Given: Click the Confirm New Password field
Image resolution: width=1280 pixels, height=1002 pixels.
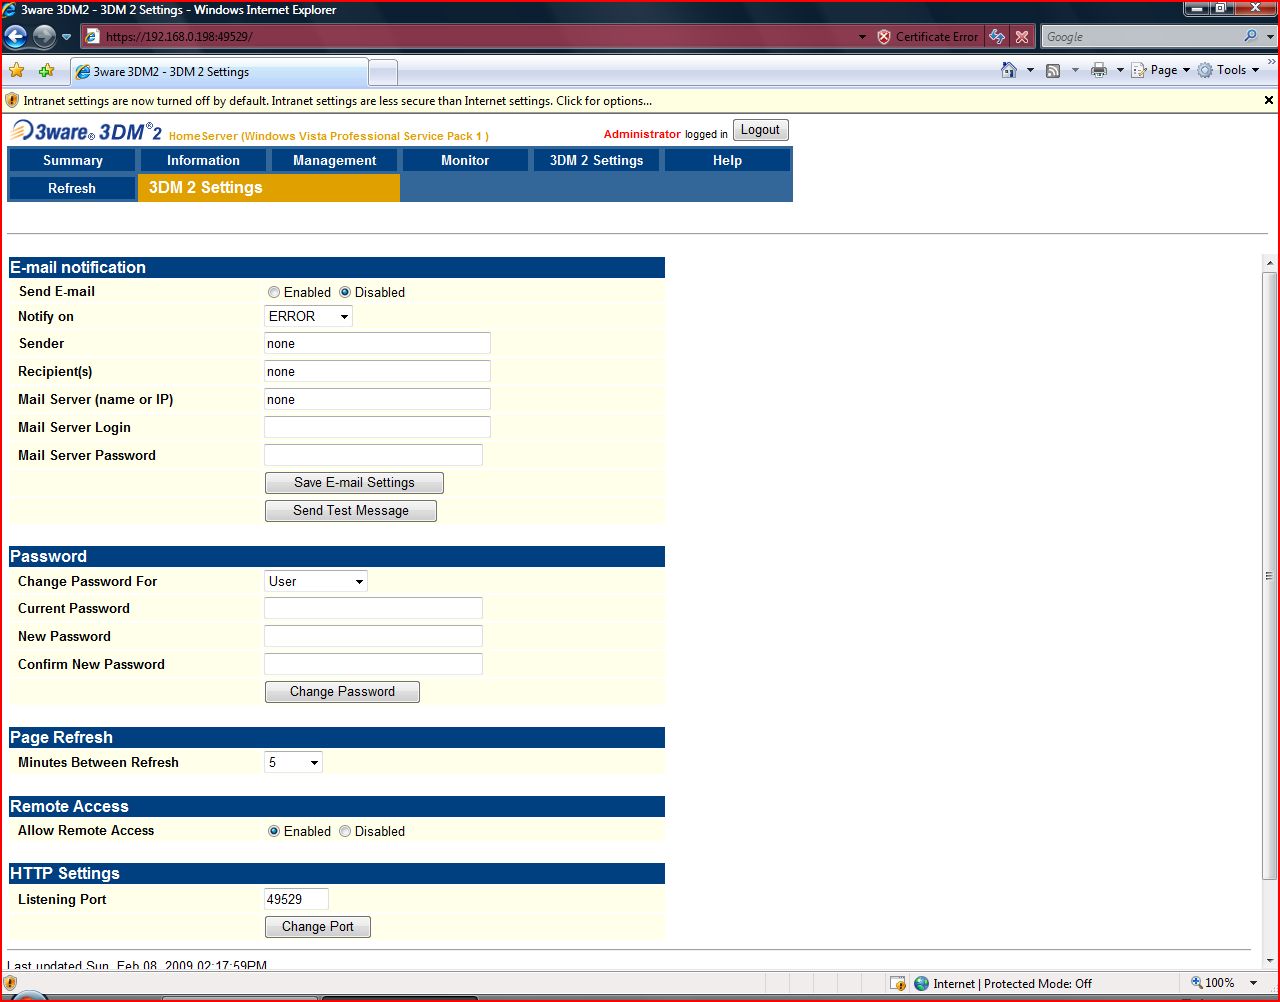Looking at the screenshot, I should point(373,664).
